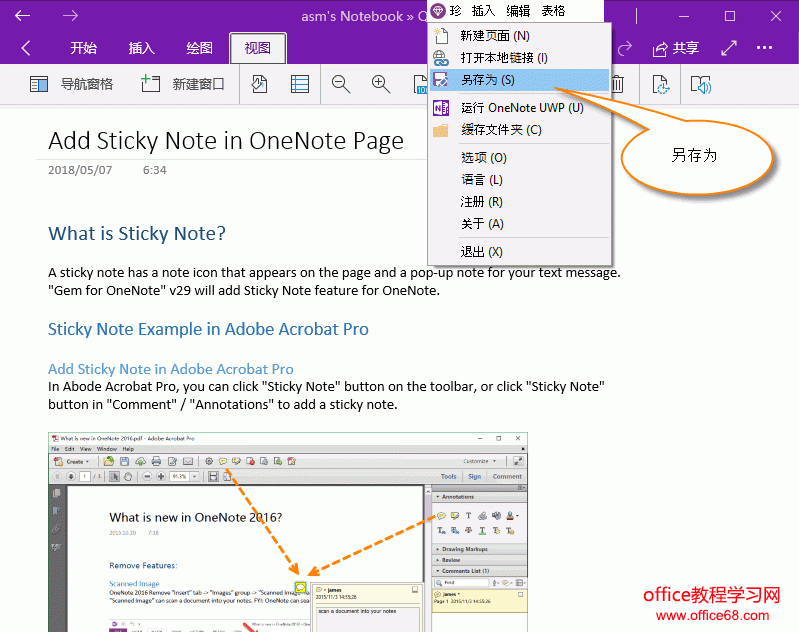Screen dimensions: 799x632
Task: Select the 视图 ribbon tab
Action: (258, 48)
